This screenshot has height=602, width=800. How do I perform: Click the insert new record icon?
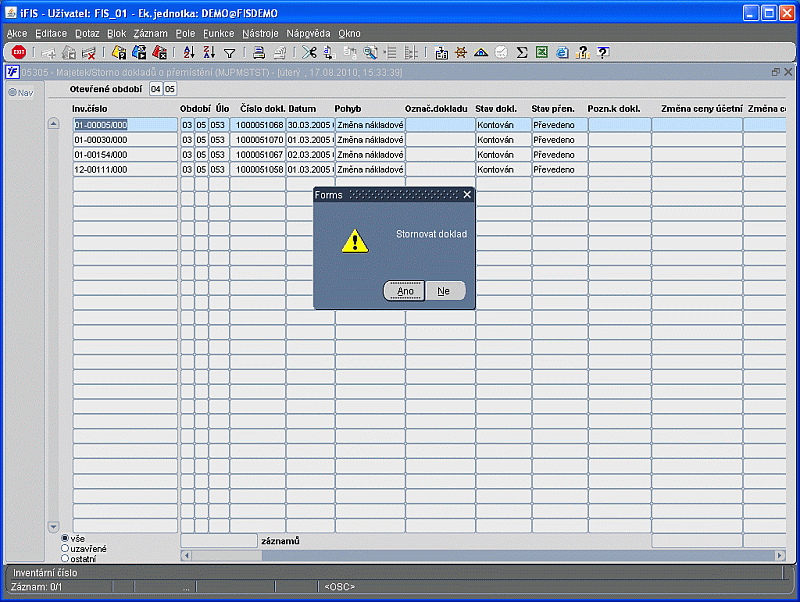click(49, 53)
